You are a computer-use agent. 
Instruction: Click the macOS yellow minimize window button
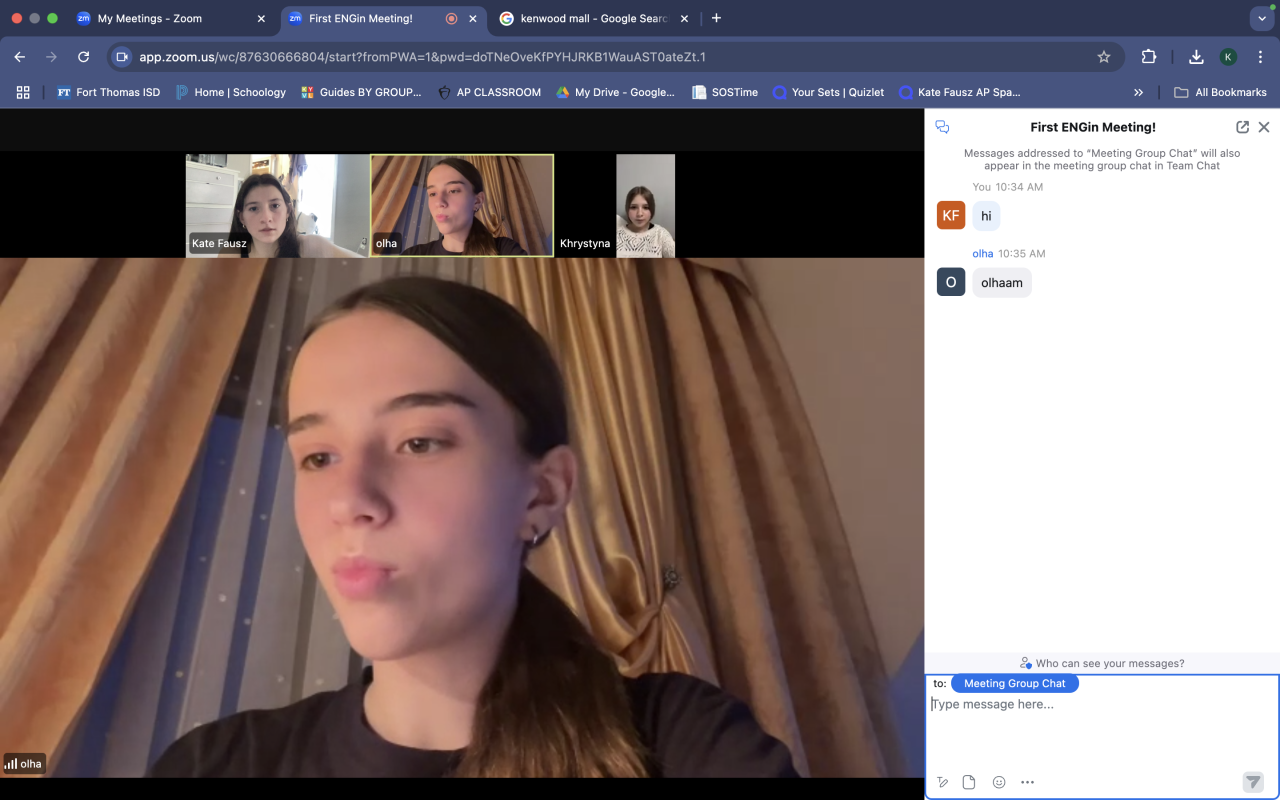(35, 18)
